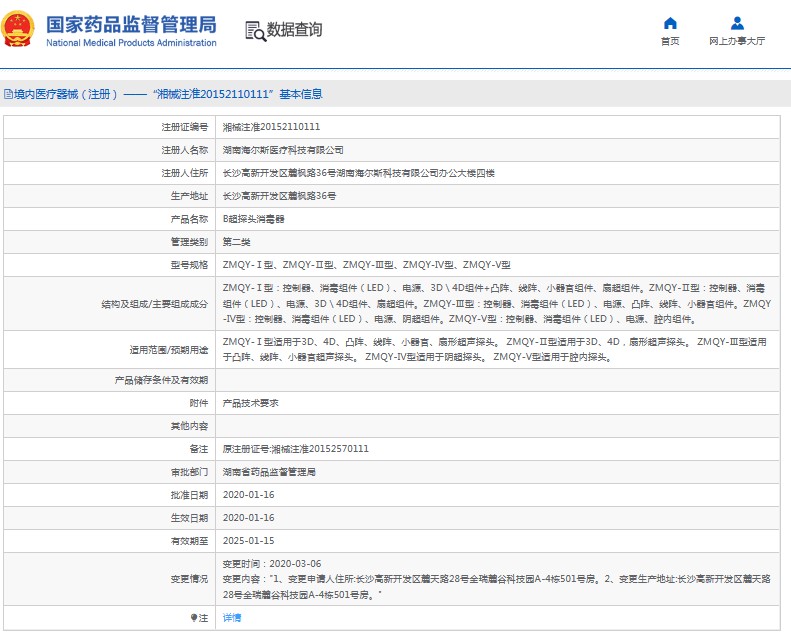This screenshot has height=636, width=791.
Task: Click the 数据查询 heading text
Action: coord(295,30)
